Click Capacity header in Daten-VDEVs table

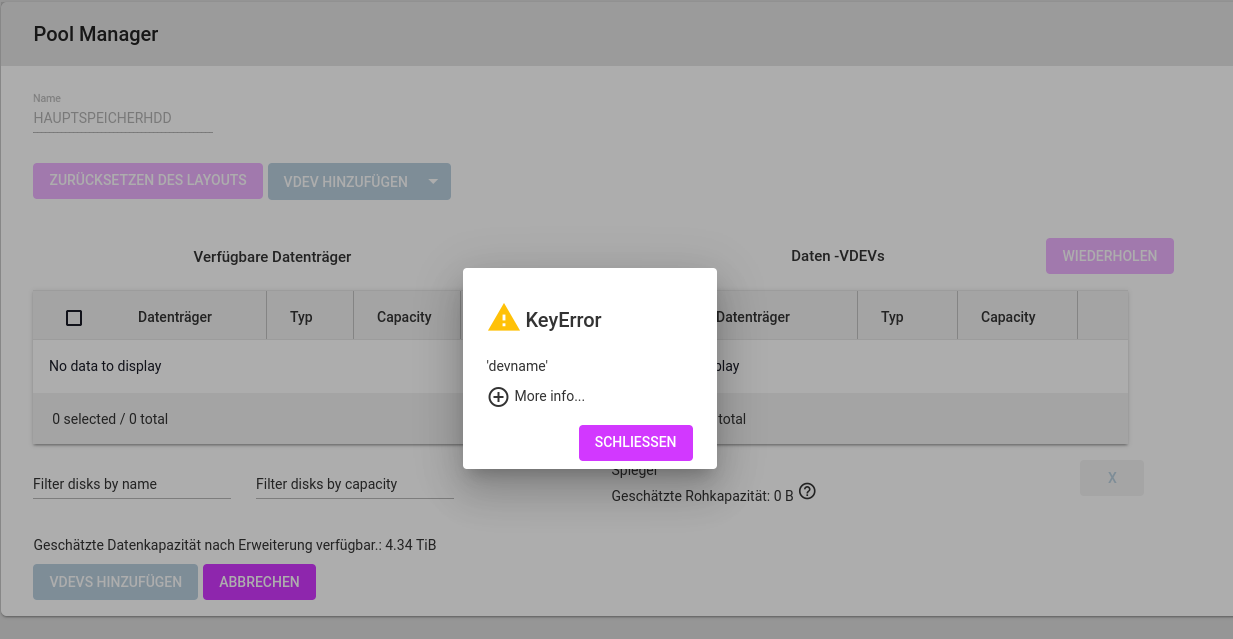point(1008,317)
